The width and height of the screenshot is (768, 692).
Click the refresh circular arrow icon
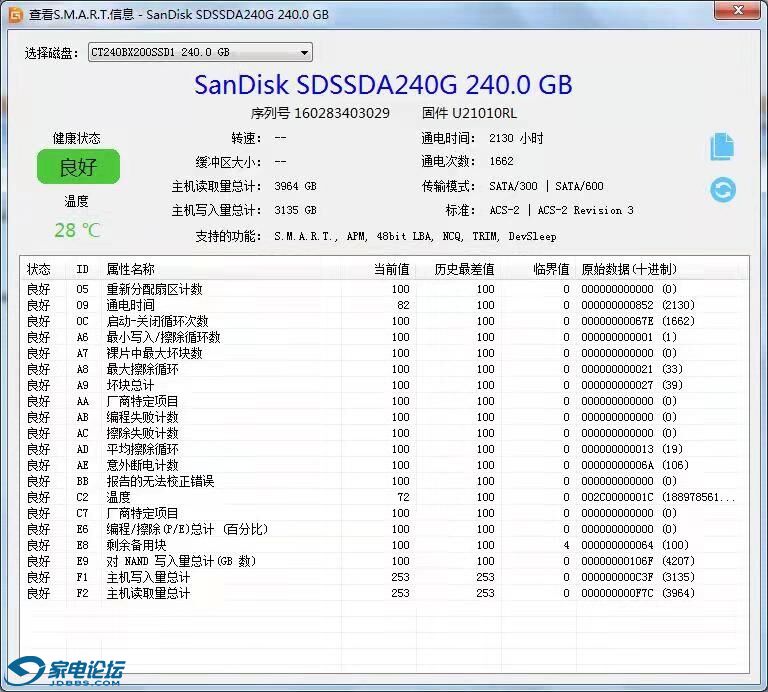tap(723, 190)
